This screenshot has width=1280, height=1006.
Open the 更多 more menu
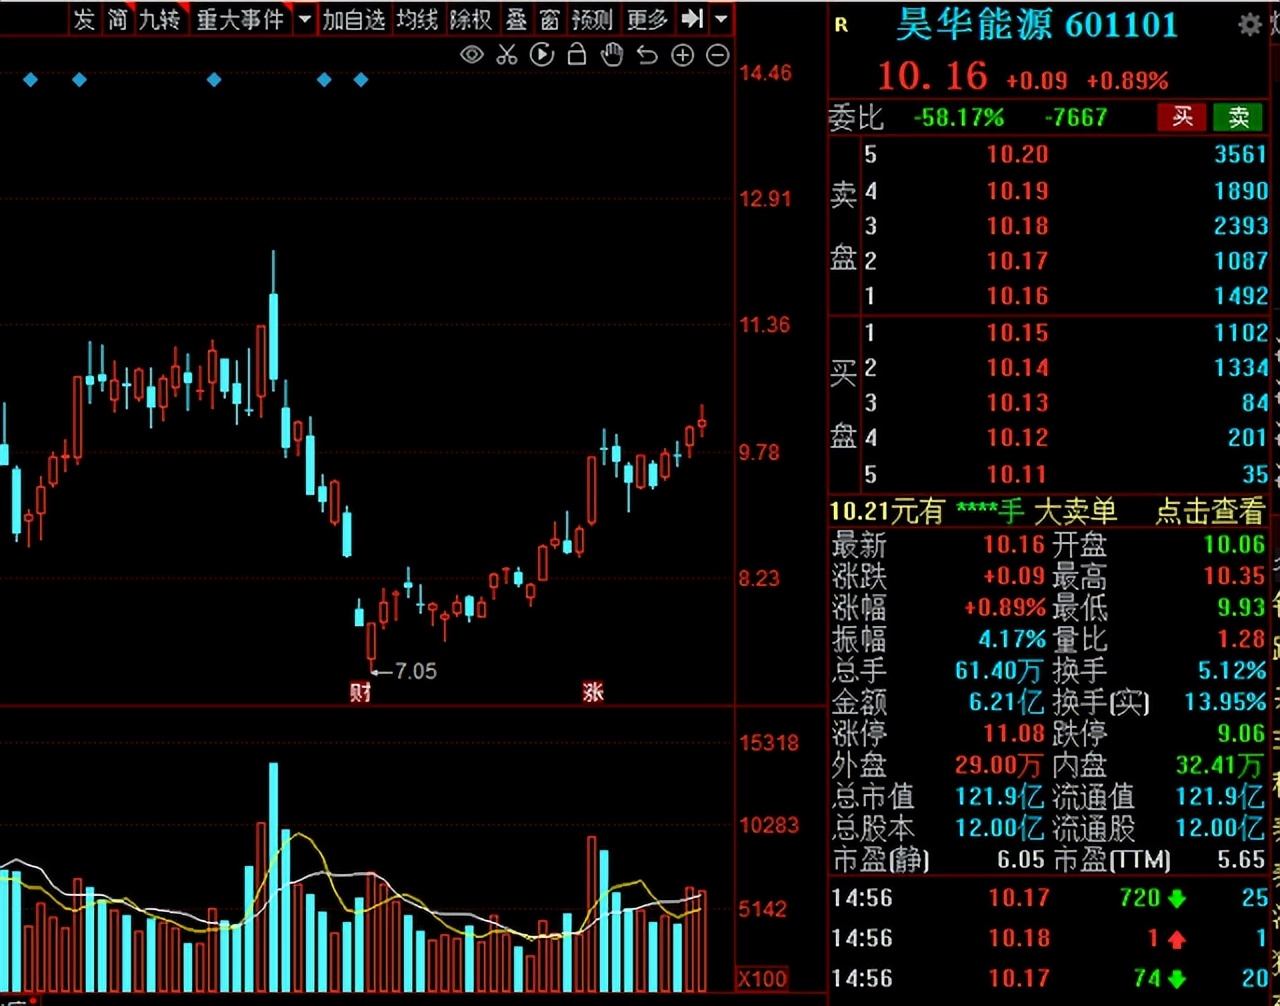click(646, 19)
